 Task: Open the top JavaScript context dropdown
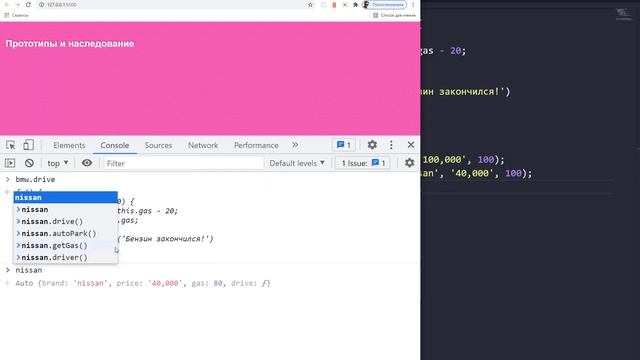pos(58,163)
